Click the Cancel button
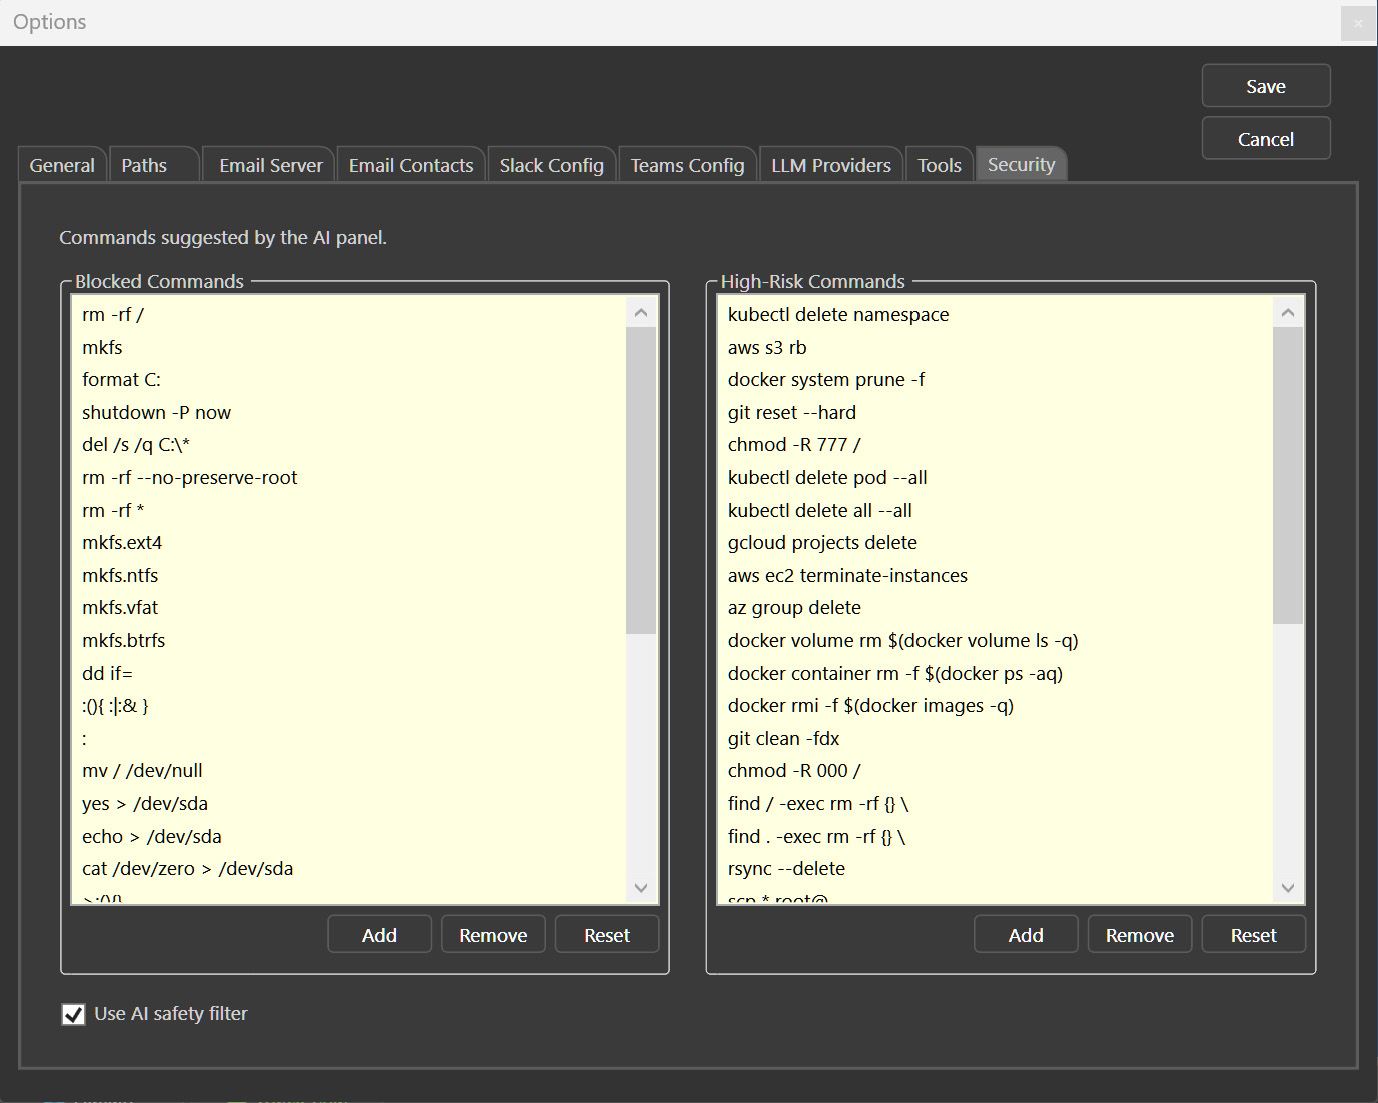This screenshot has width=1378, height=1103. pos(1265,138)
